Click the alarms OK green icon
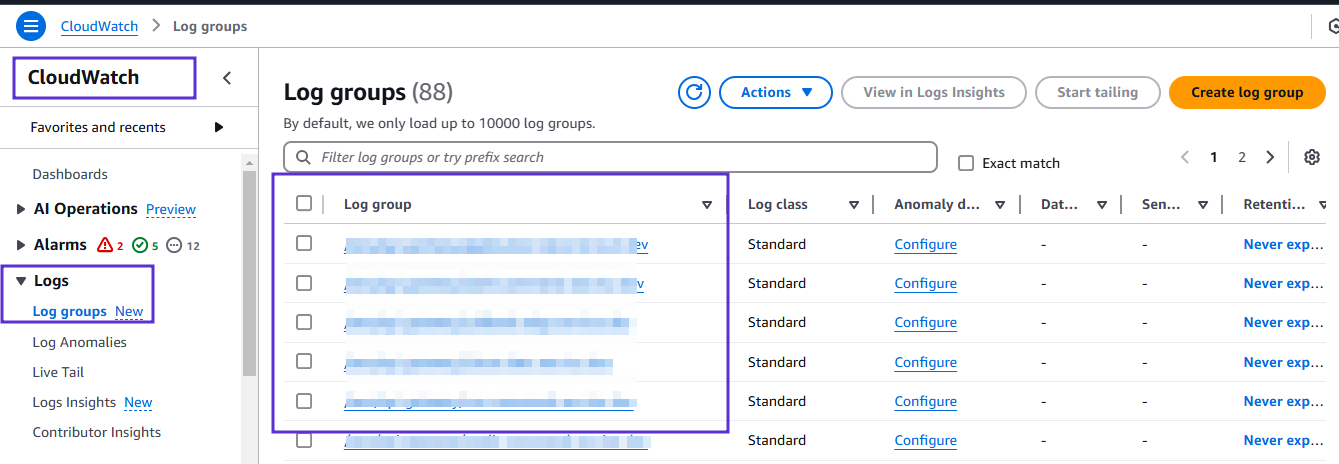Image resolution: width=1339 pixels, height=464 pixels. click(140, 245)
